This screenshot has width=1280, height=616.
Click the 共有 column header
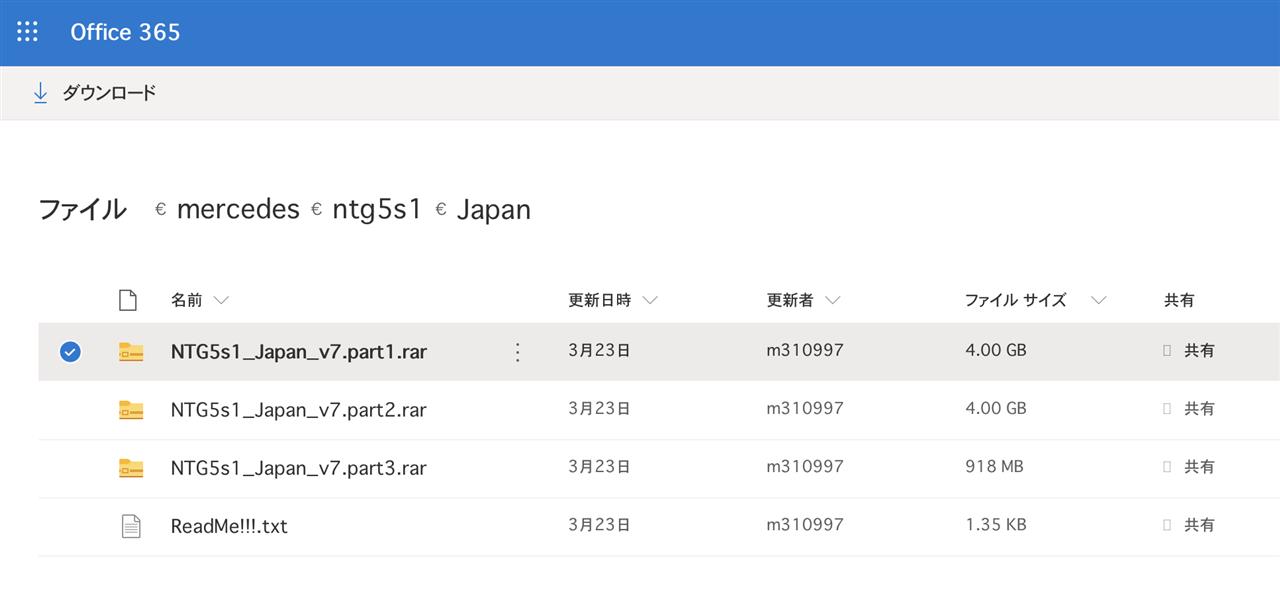pyautogui.click(x=1179, y=299)
